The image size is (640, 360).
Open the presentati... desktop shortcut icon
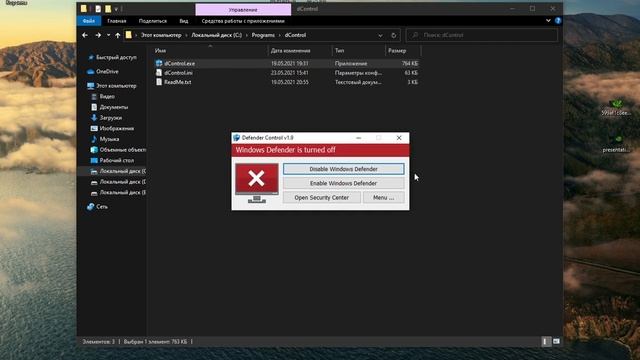point(616,144)
